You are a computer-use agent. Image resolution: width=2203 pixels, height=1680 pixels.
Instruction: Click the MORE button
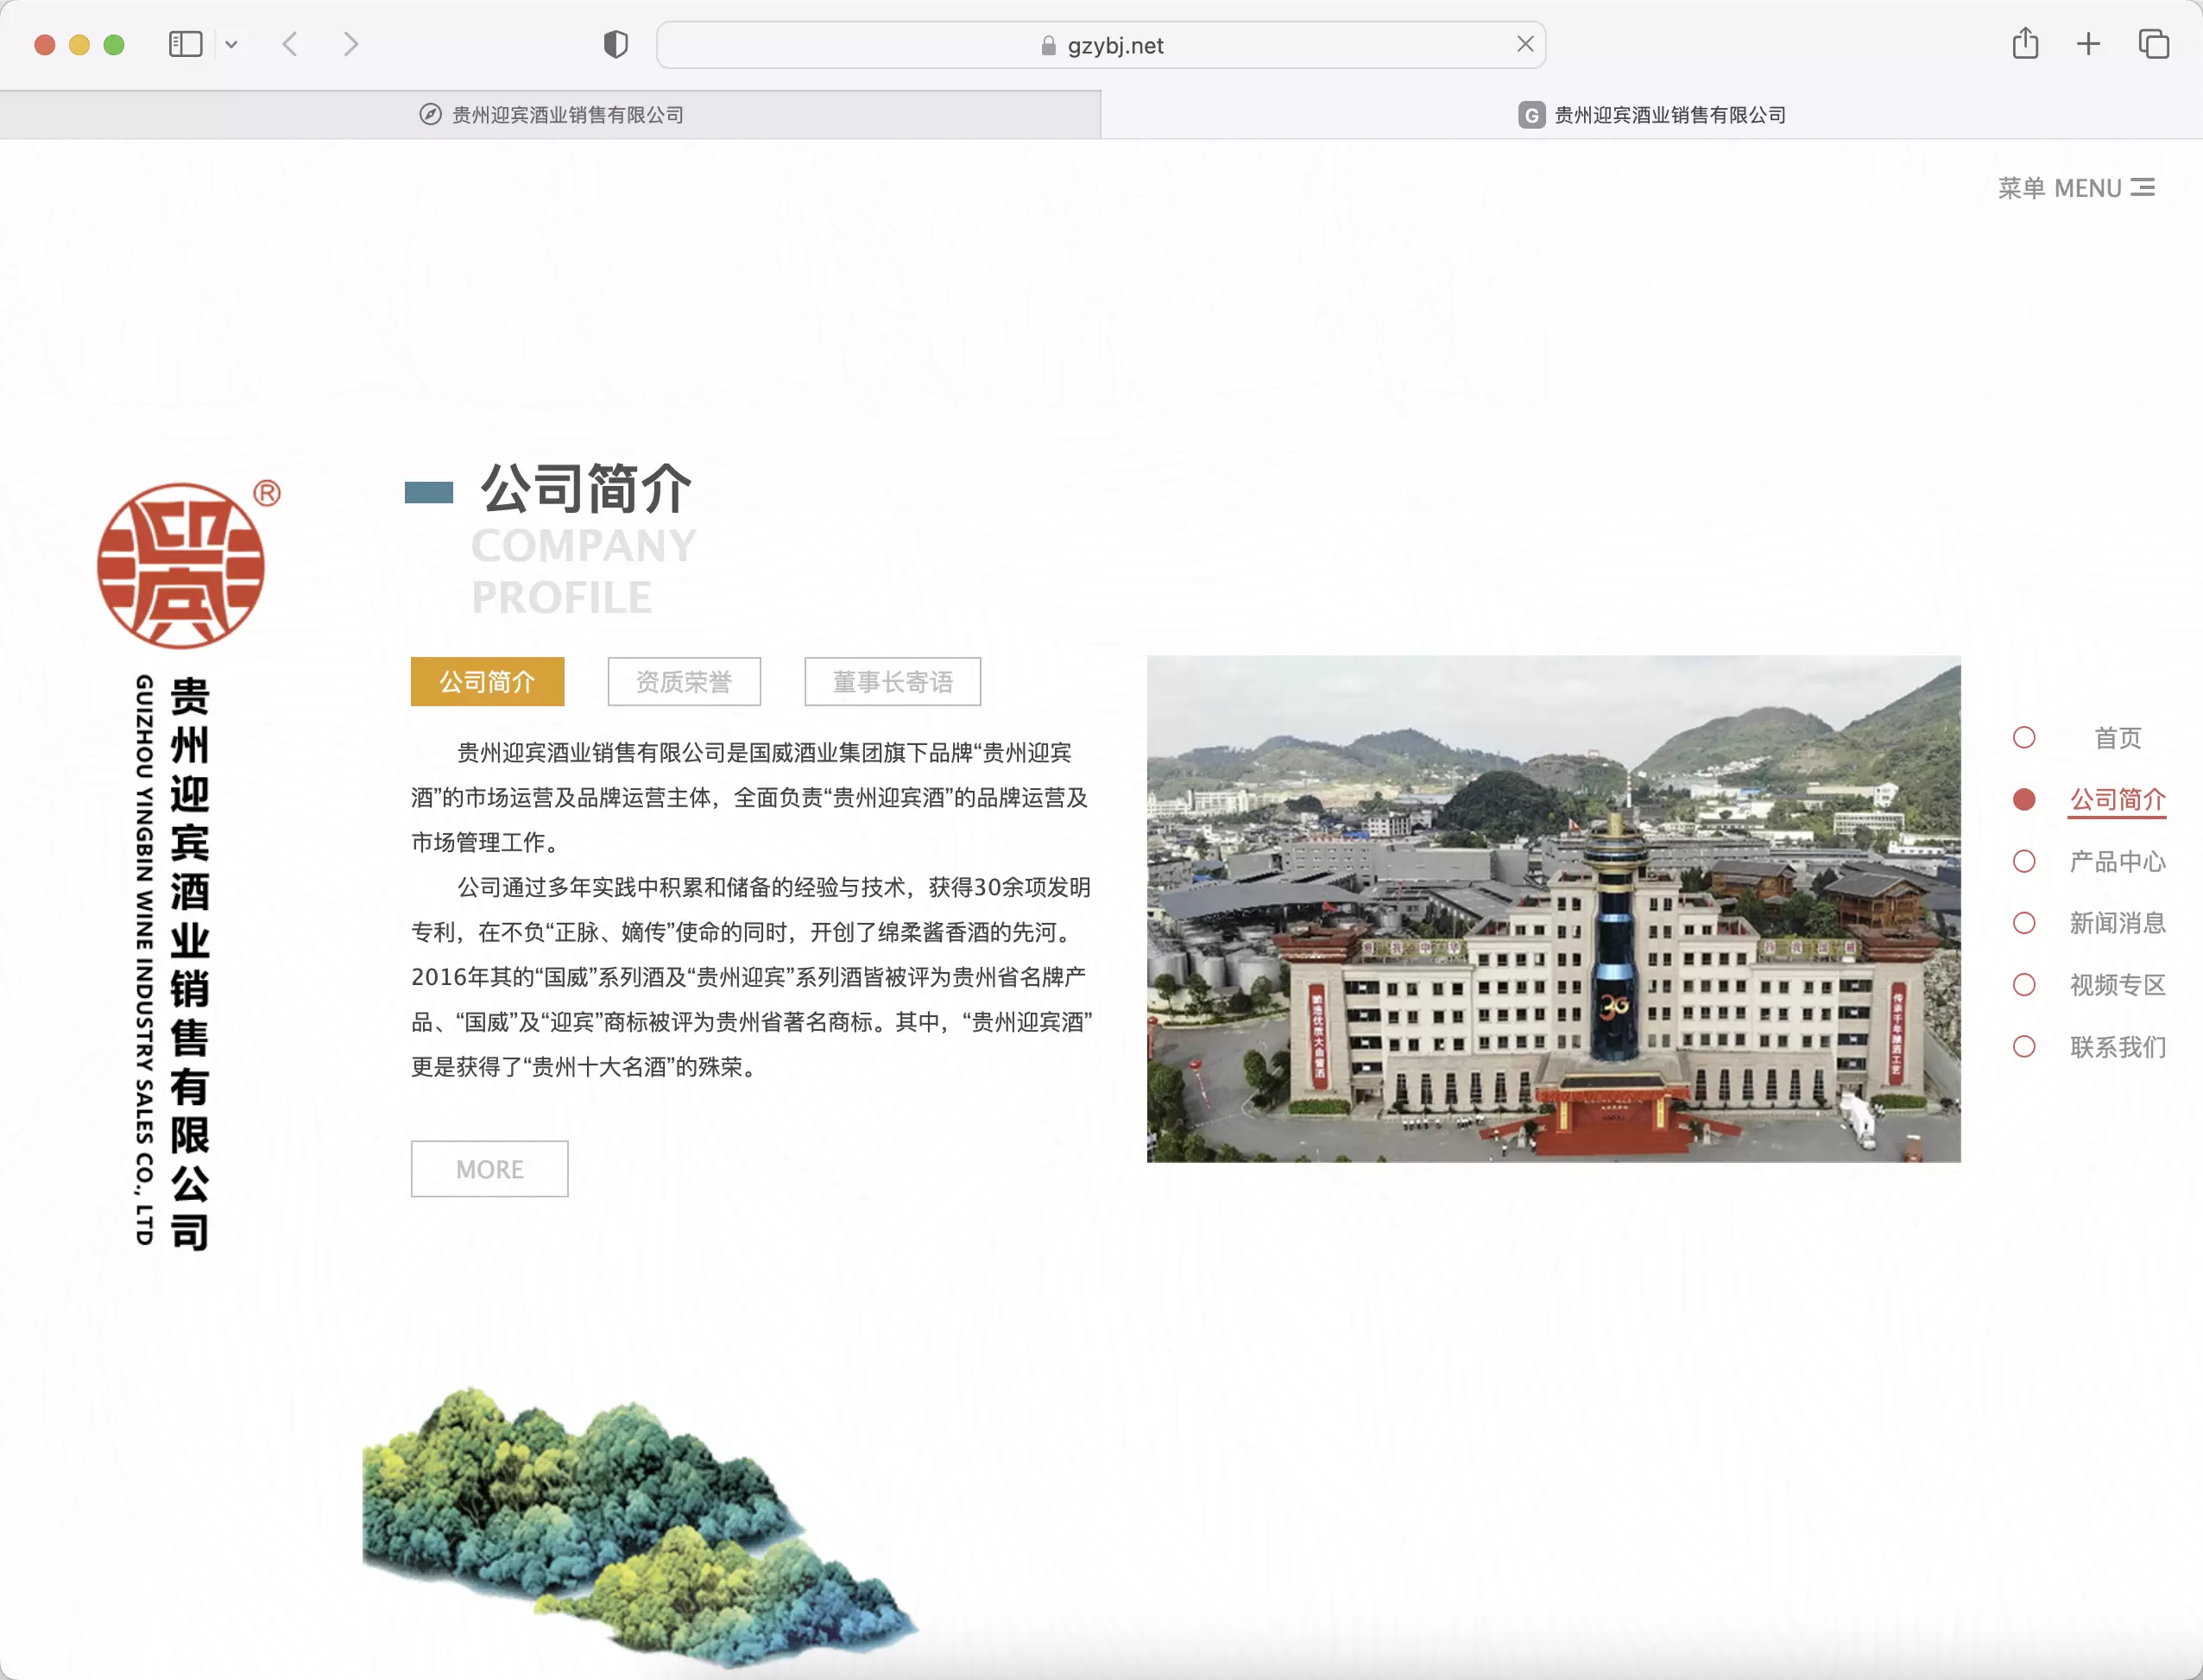(489, 1169)
